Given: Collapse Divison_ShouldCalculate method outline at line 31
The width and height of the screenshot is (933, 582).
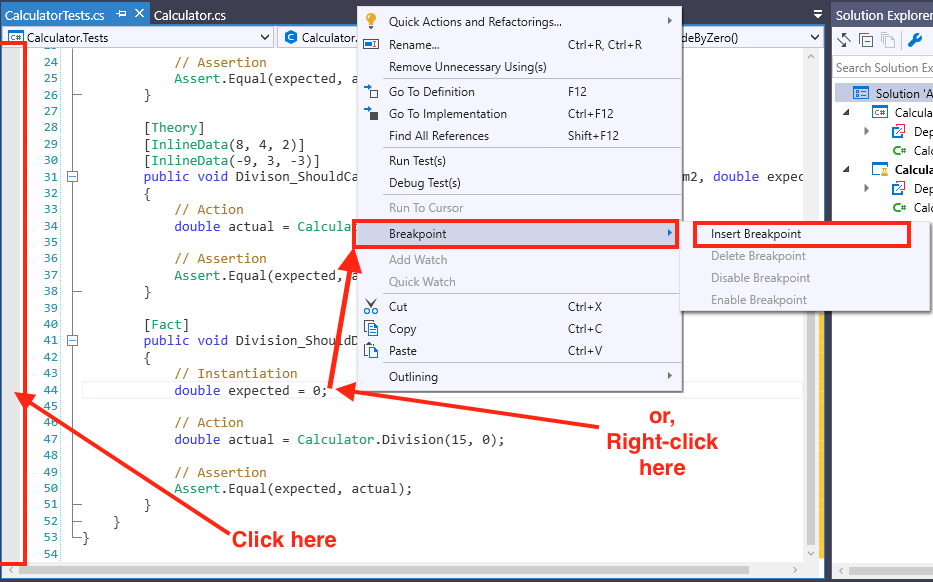Looking at the screenshot, I should click(x=72, y=177).
